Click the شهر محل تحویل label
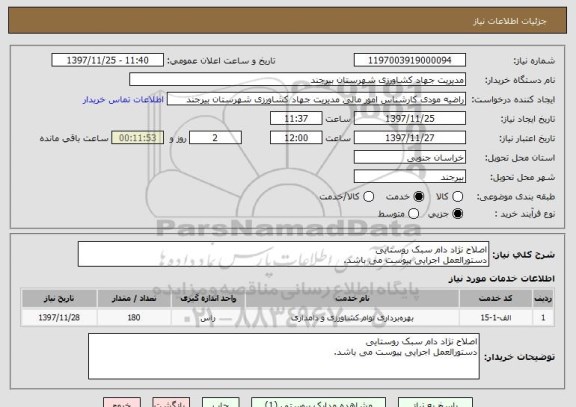 522,177
